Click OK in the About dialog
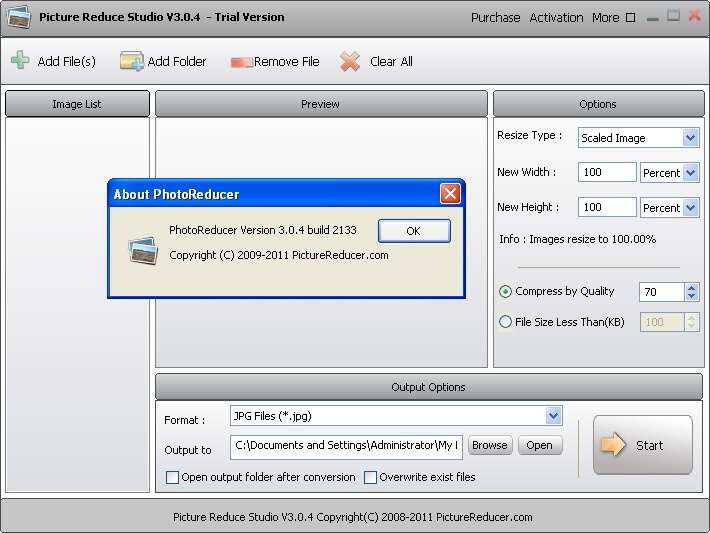This screenshot has width=710, height=533. pyautogui.click(x=414, y=231)
